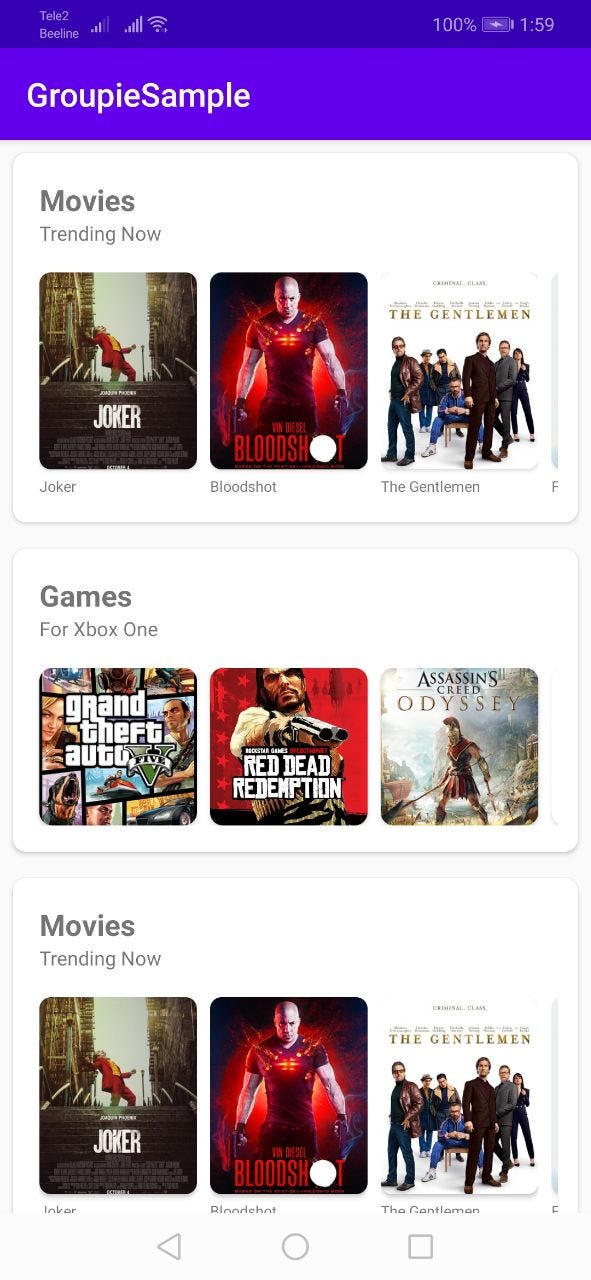Viewport: 591px width, 1280px height.
Task: Tap the Android back navigation icon
Action: coord(169,1246)
